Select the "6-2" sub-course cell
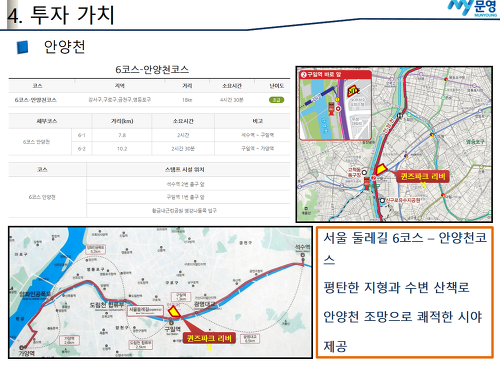500x369 pixels. coord(82,149)
